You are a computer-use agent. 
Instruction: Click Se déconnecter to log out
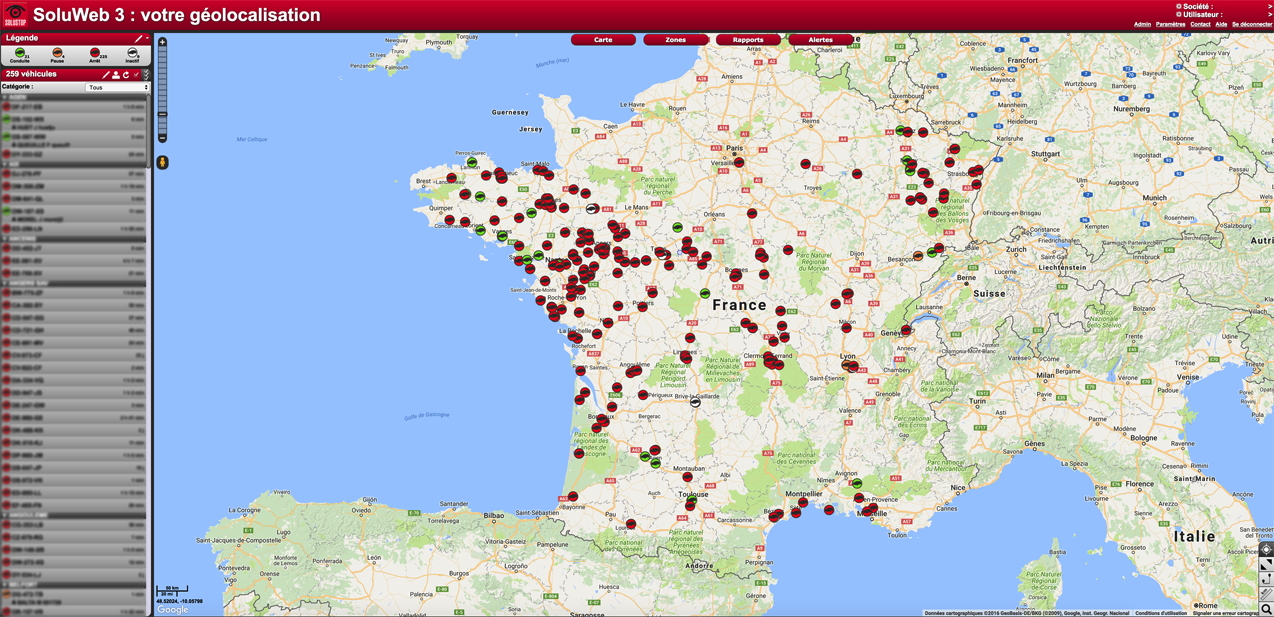point(1252,24)
